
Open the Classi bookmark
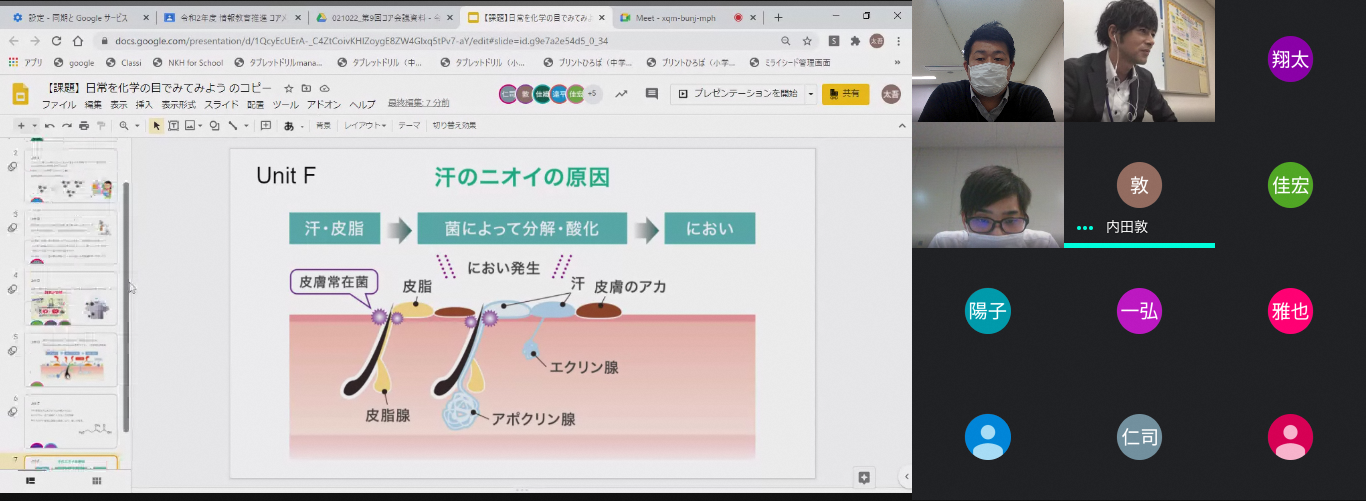pos(125,62)
